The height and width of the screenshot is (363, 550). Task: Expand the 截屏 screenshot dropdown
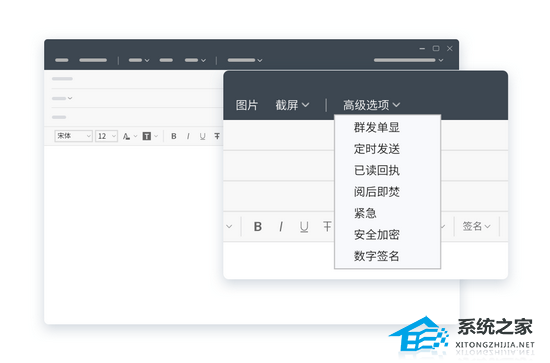point(292,105)
